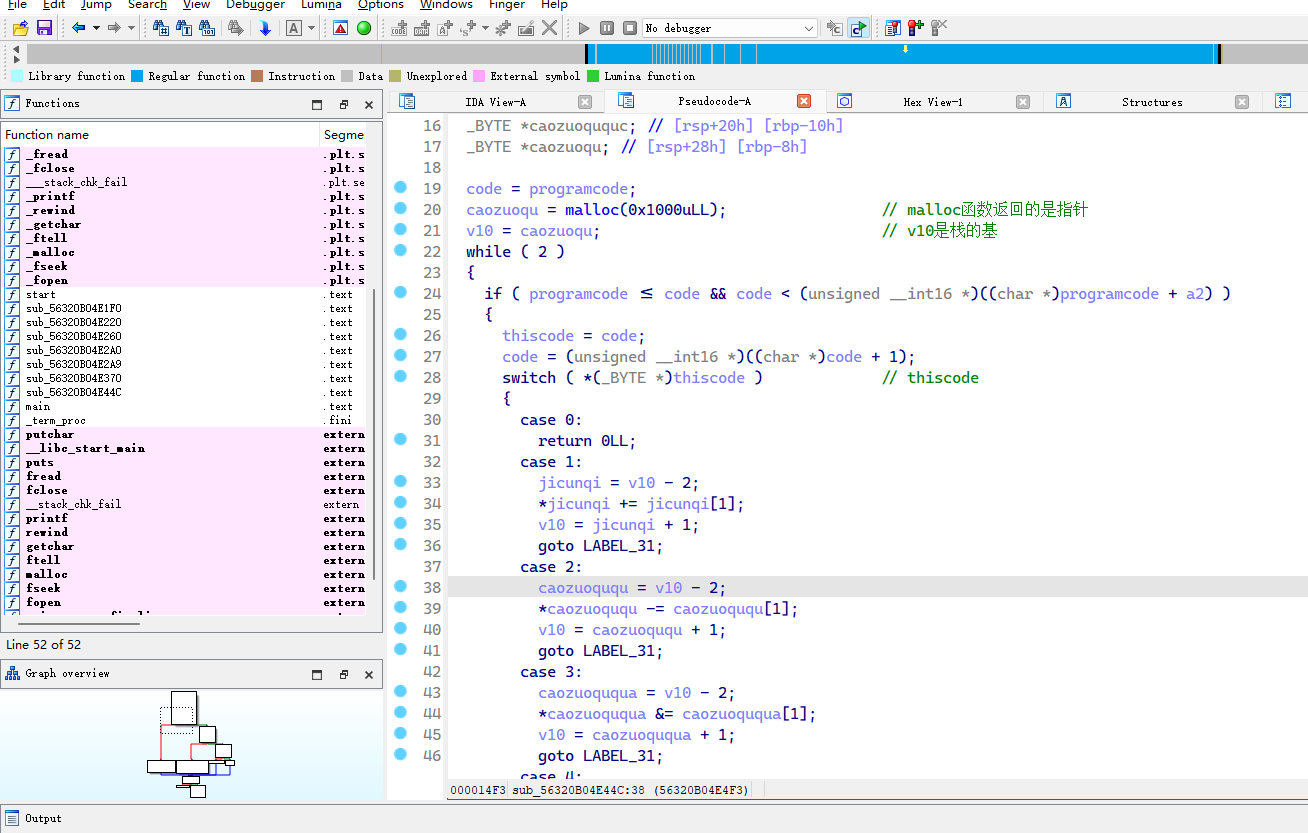1308x833 pixels.
Task: Click the add breakpoint icon
Action: click(916, 28)
